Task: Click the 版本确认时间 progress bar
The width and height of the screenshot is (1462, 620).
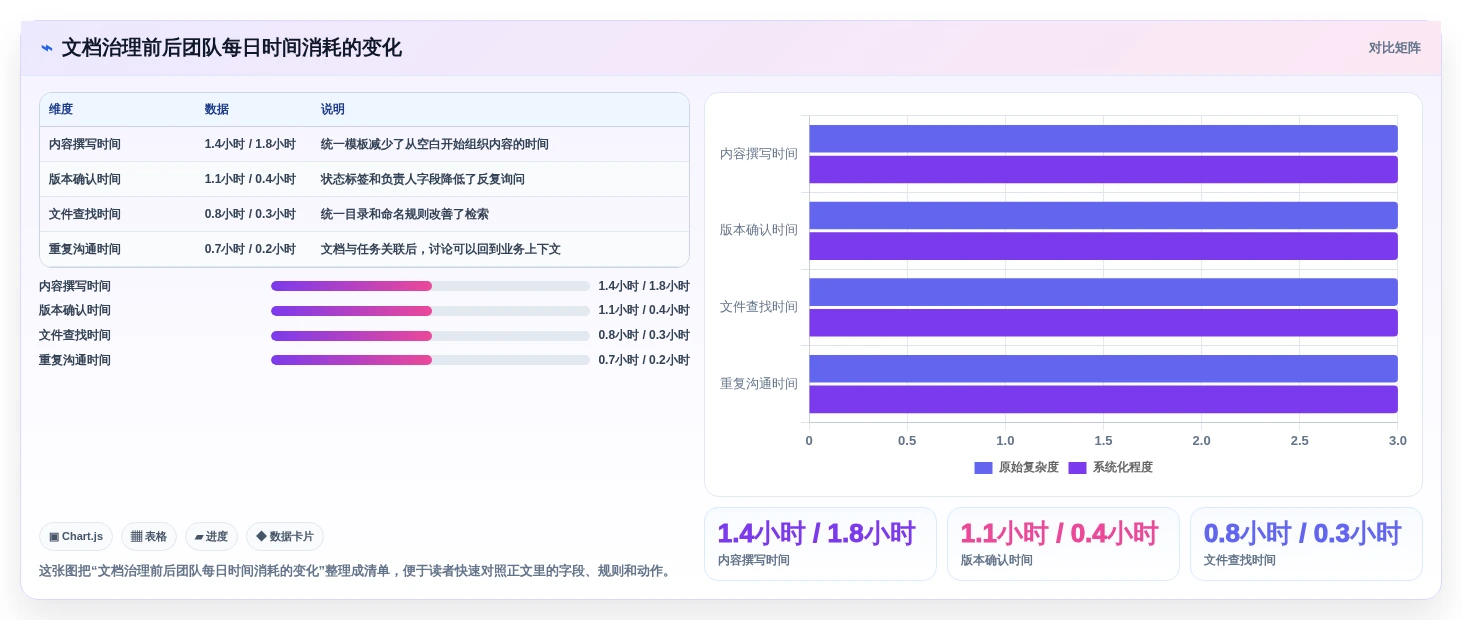Action: pos(430,311)
